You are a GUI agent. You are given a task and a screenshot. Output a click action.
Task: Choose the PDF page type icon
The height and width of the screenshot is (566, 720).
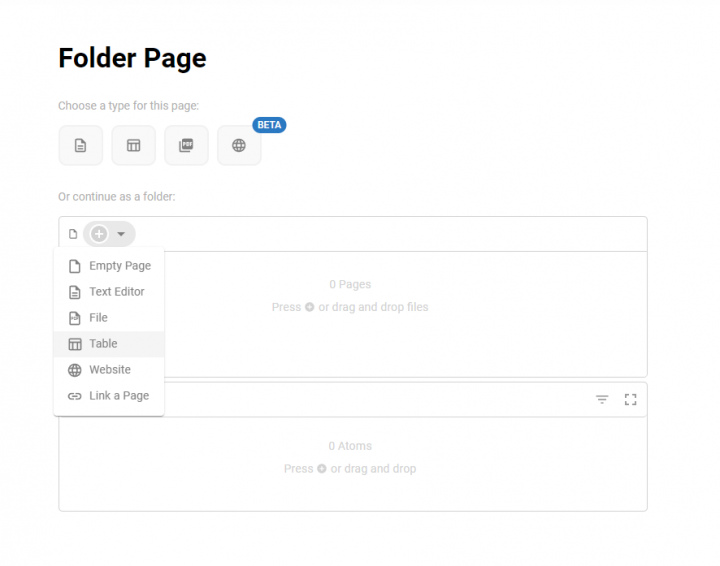[186, 145]
